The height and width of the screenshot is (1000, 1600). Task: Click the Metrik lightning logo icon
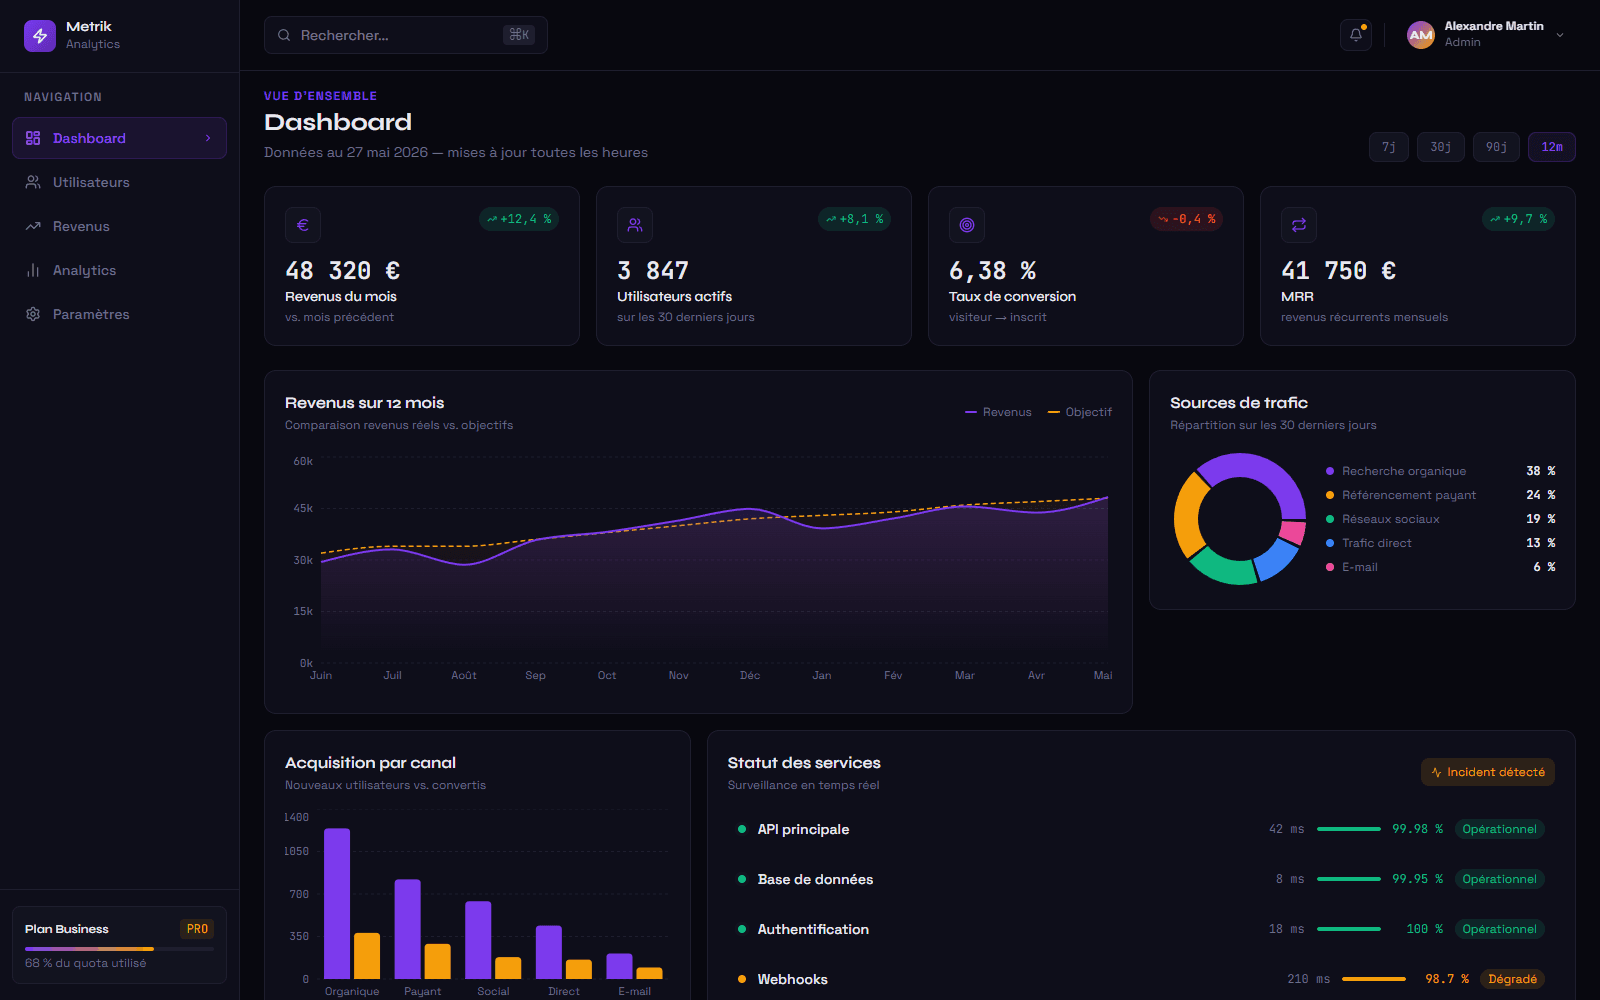point(40,35)
